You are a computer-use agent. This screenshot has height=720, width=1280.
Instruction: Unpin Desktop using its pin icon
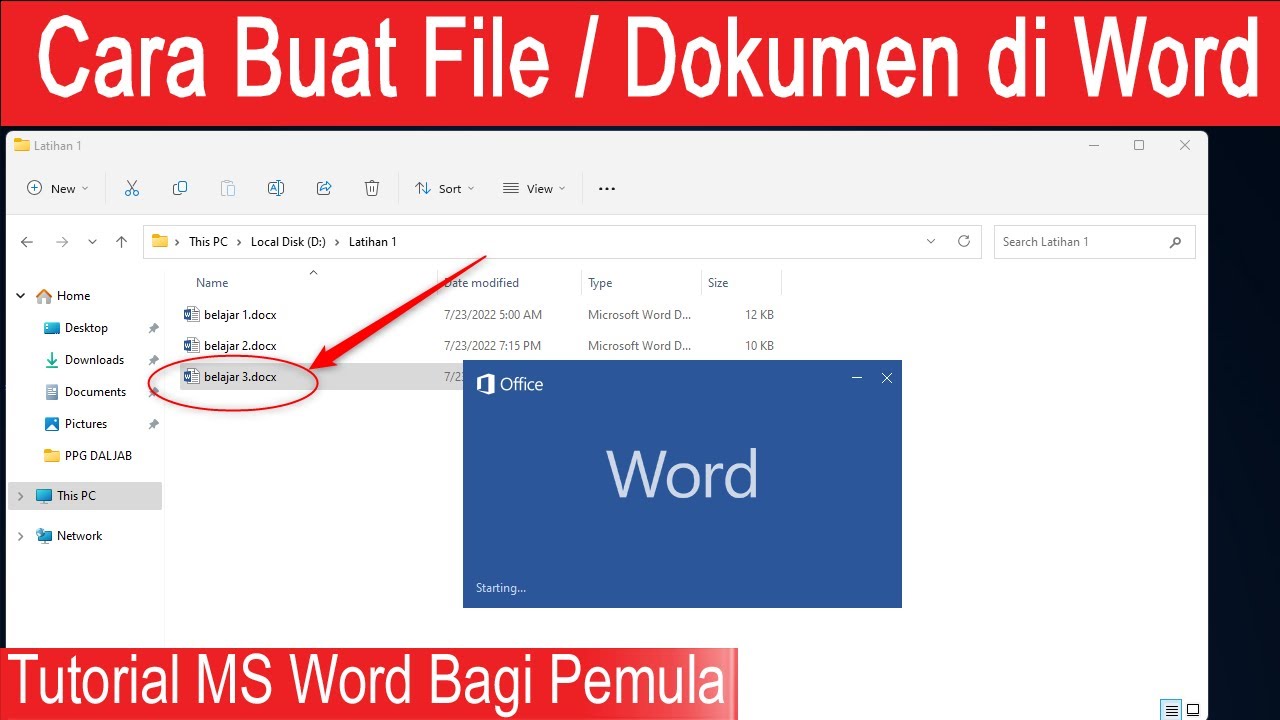coord(153,328)
